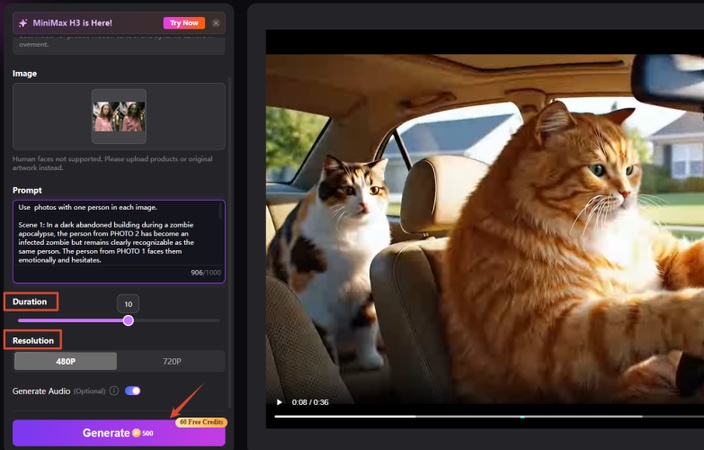Screen dimensions: 704x450
Task: Click the Prompt section label
Action: pyautogui.click(x=27, y=190)
